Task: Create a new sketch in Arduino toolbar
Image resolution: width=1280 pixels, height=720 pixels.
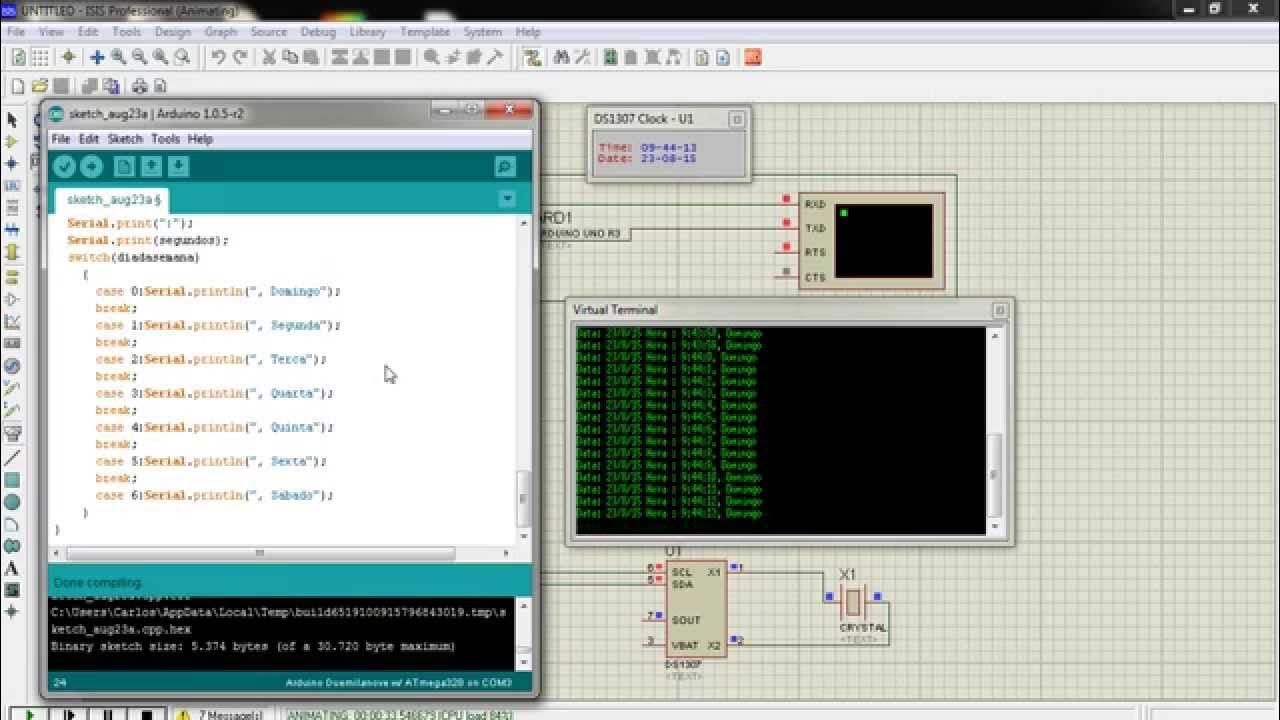Action: click(124, 167)
